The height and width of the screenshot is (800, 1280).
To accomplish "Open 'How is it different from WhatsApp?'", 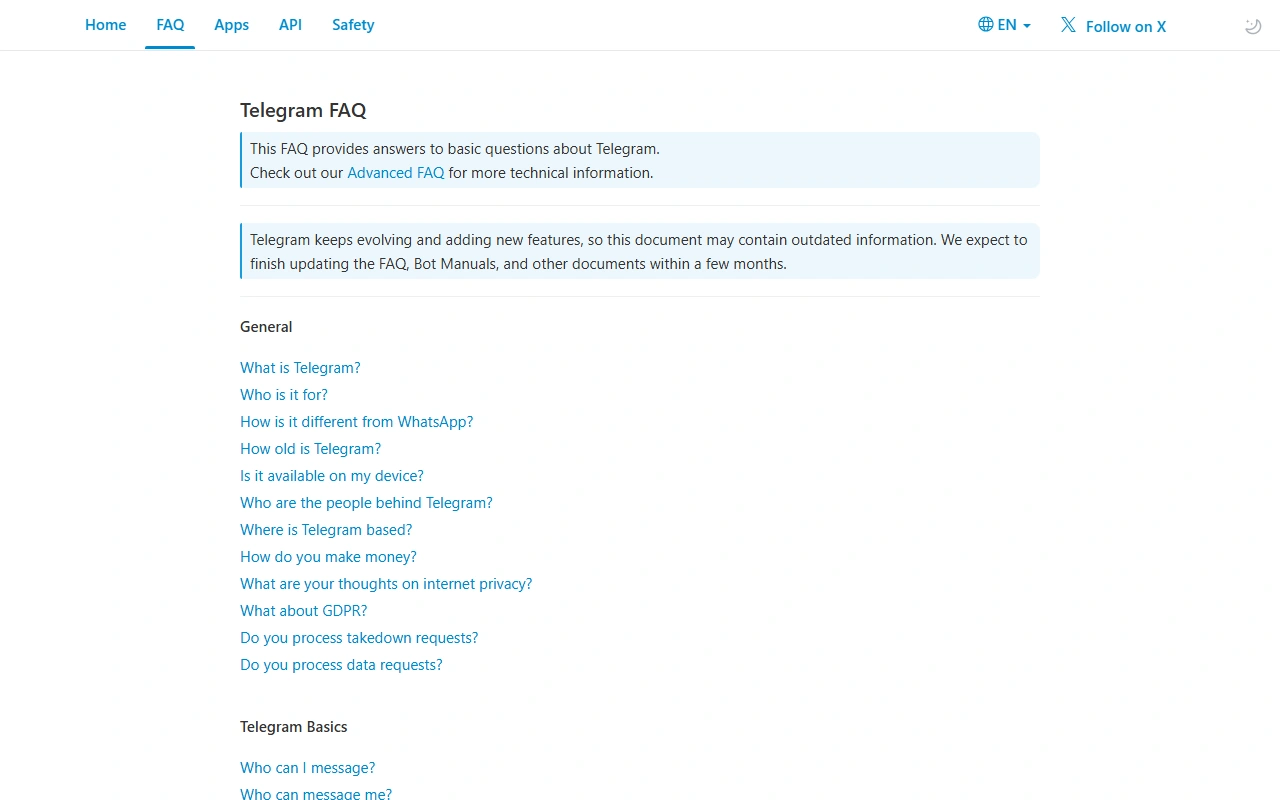I will (x=357, y=422).
